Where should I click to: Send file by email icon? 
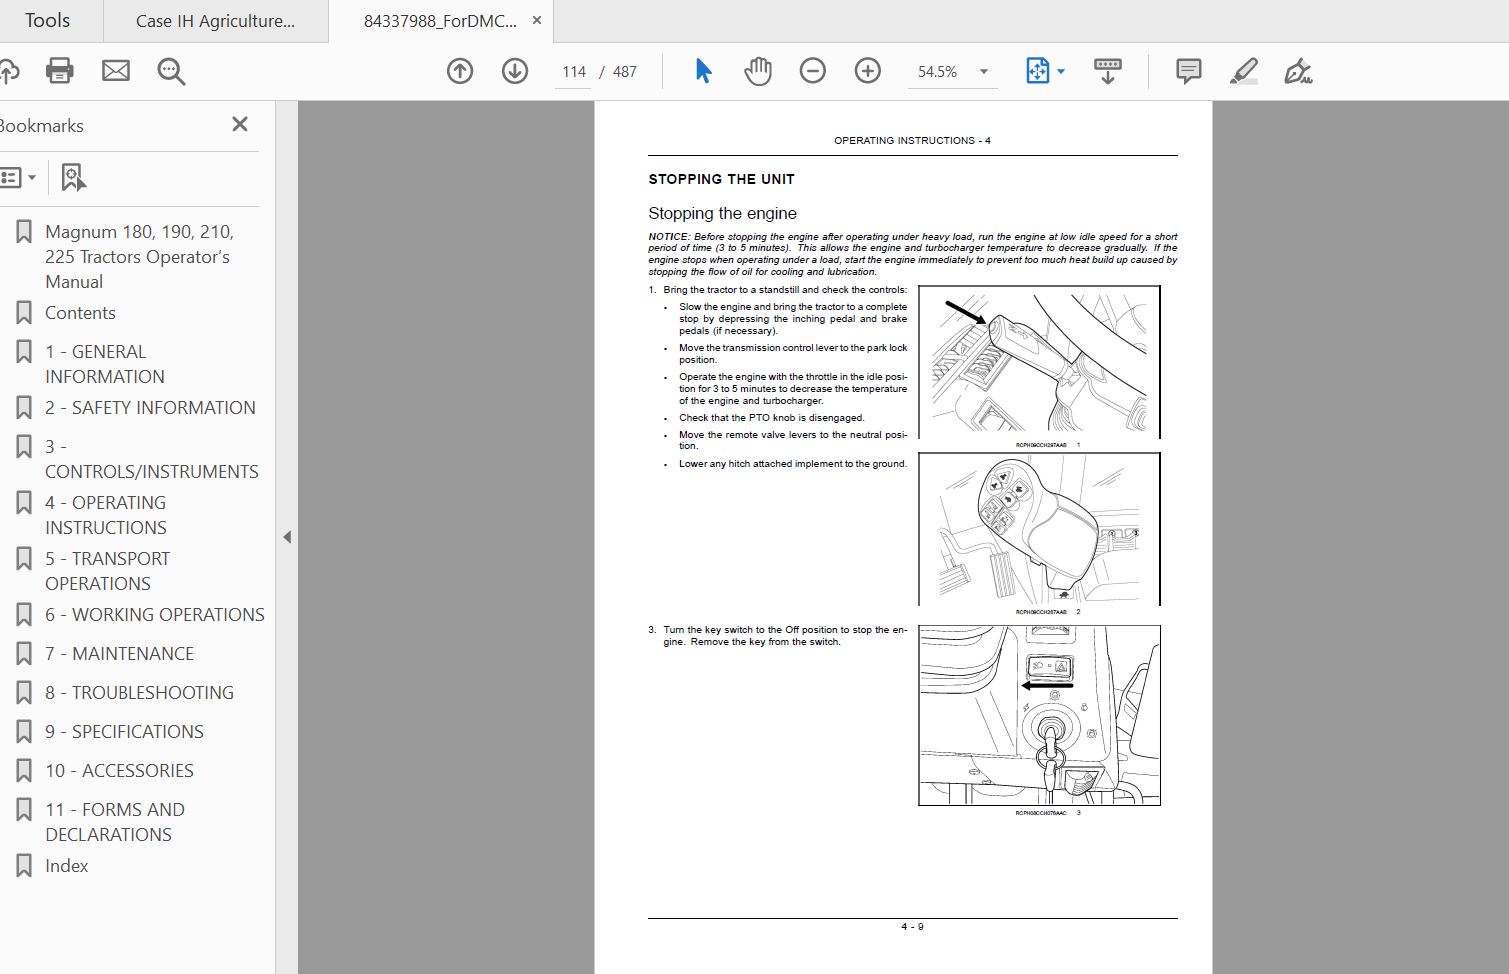116,71
